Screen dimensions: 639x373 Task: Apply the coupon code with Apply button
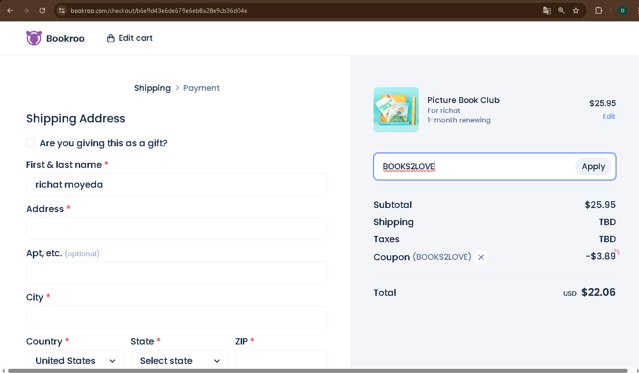593,166
